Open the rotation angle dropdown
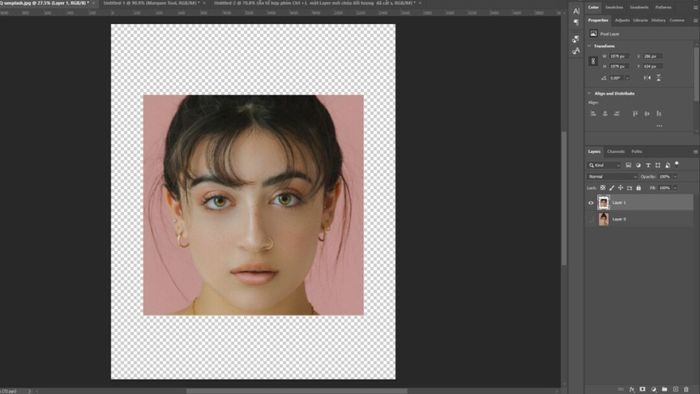Image resolution: width=700 pixels, height=394 pixels. coord(627,78)
